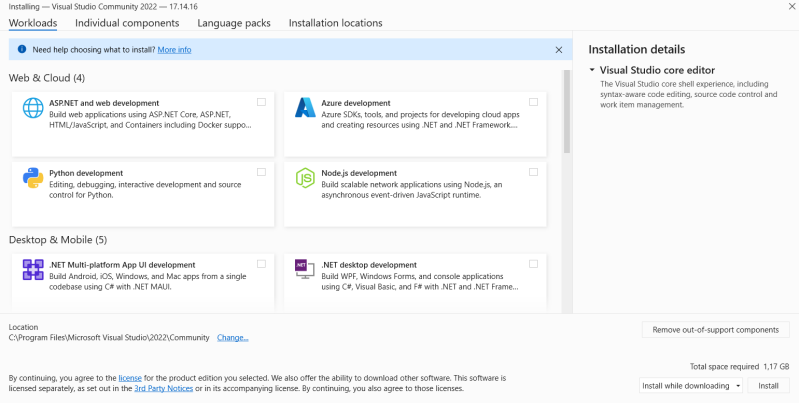Check the Python development workload
The width and height of the screenshot is (799, 403).
[261, 172]
